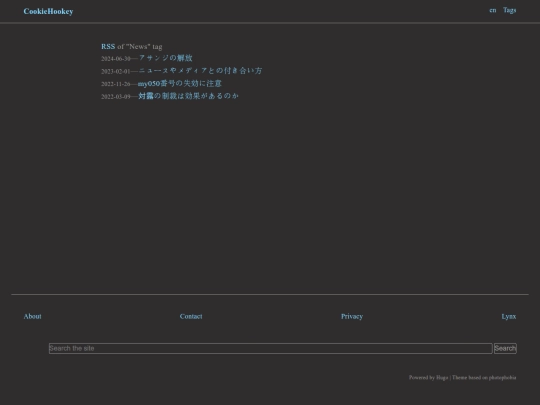Viewport: 540px width, 405px height.
Task: Click the Search button
Action: (505, 348)
